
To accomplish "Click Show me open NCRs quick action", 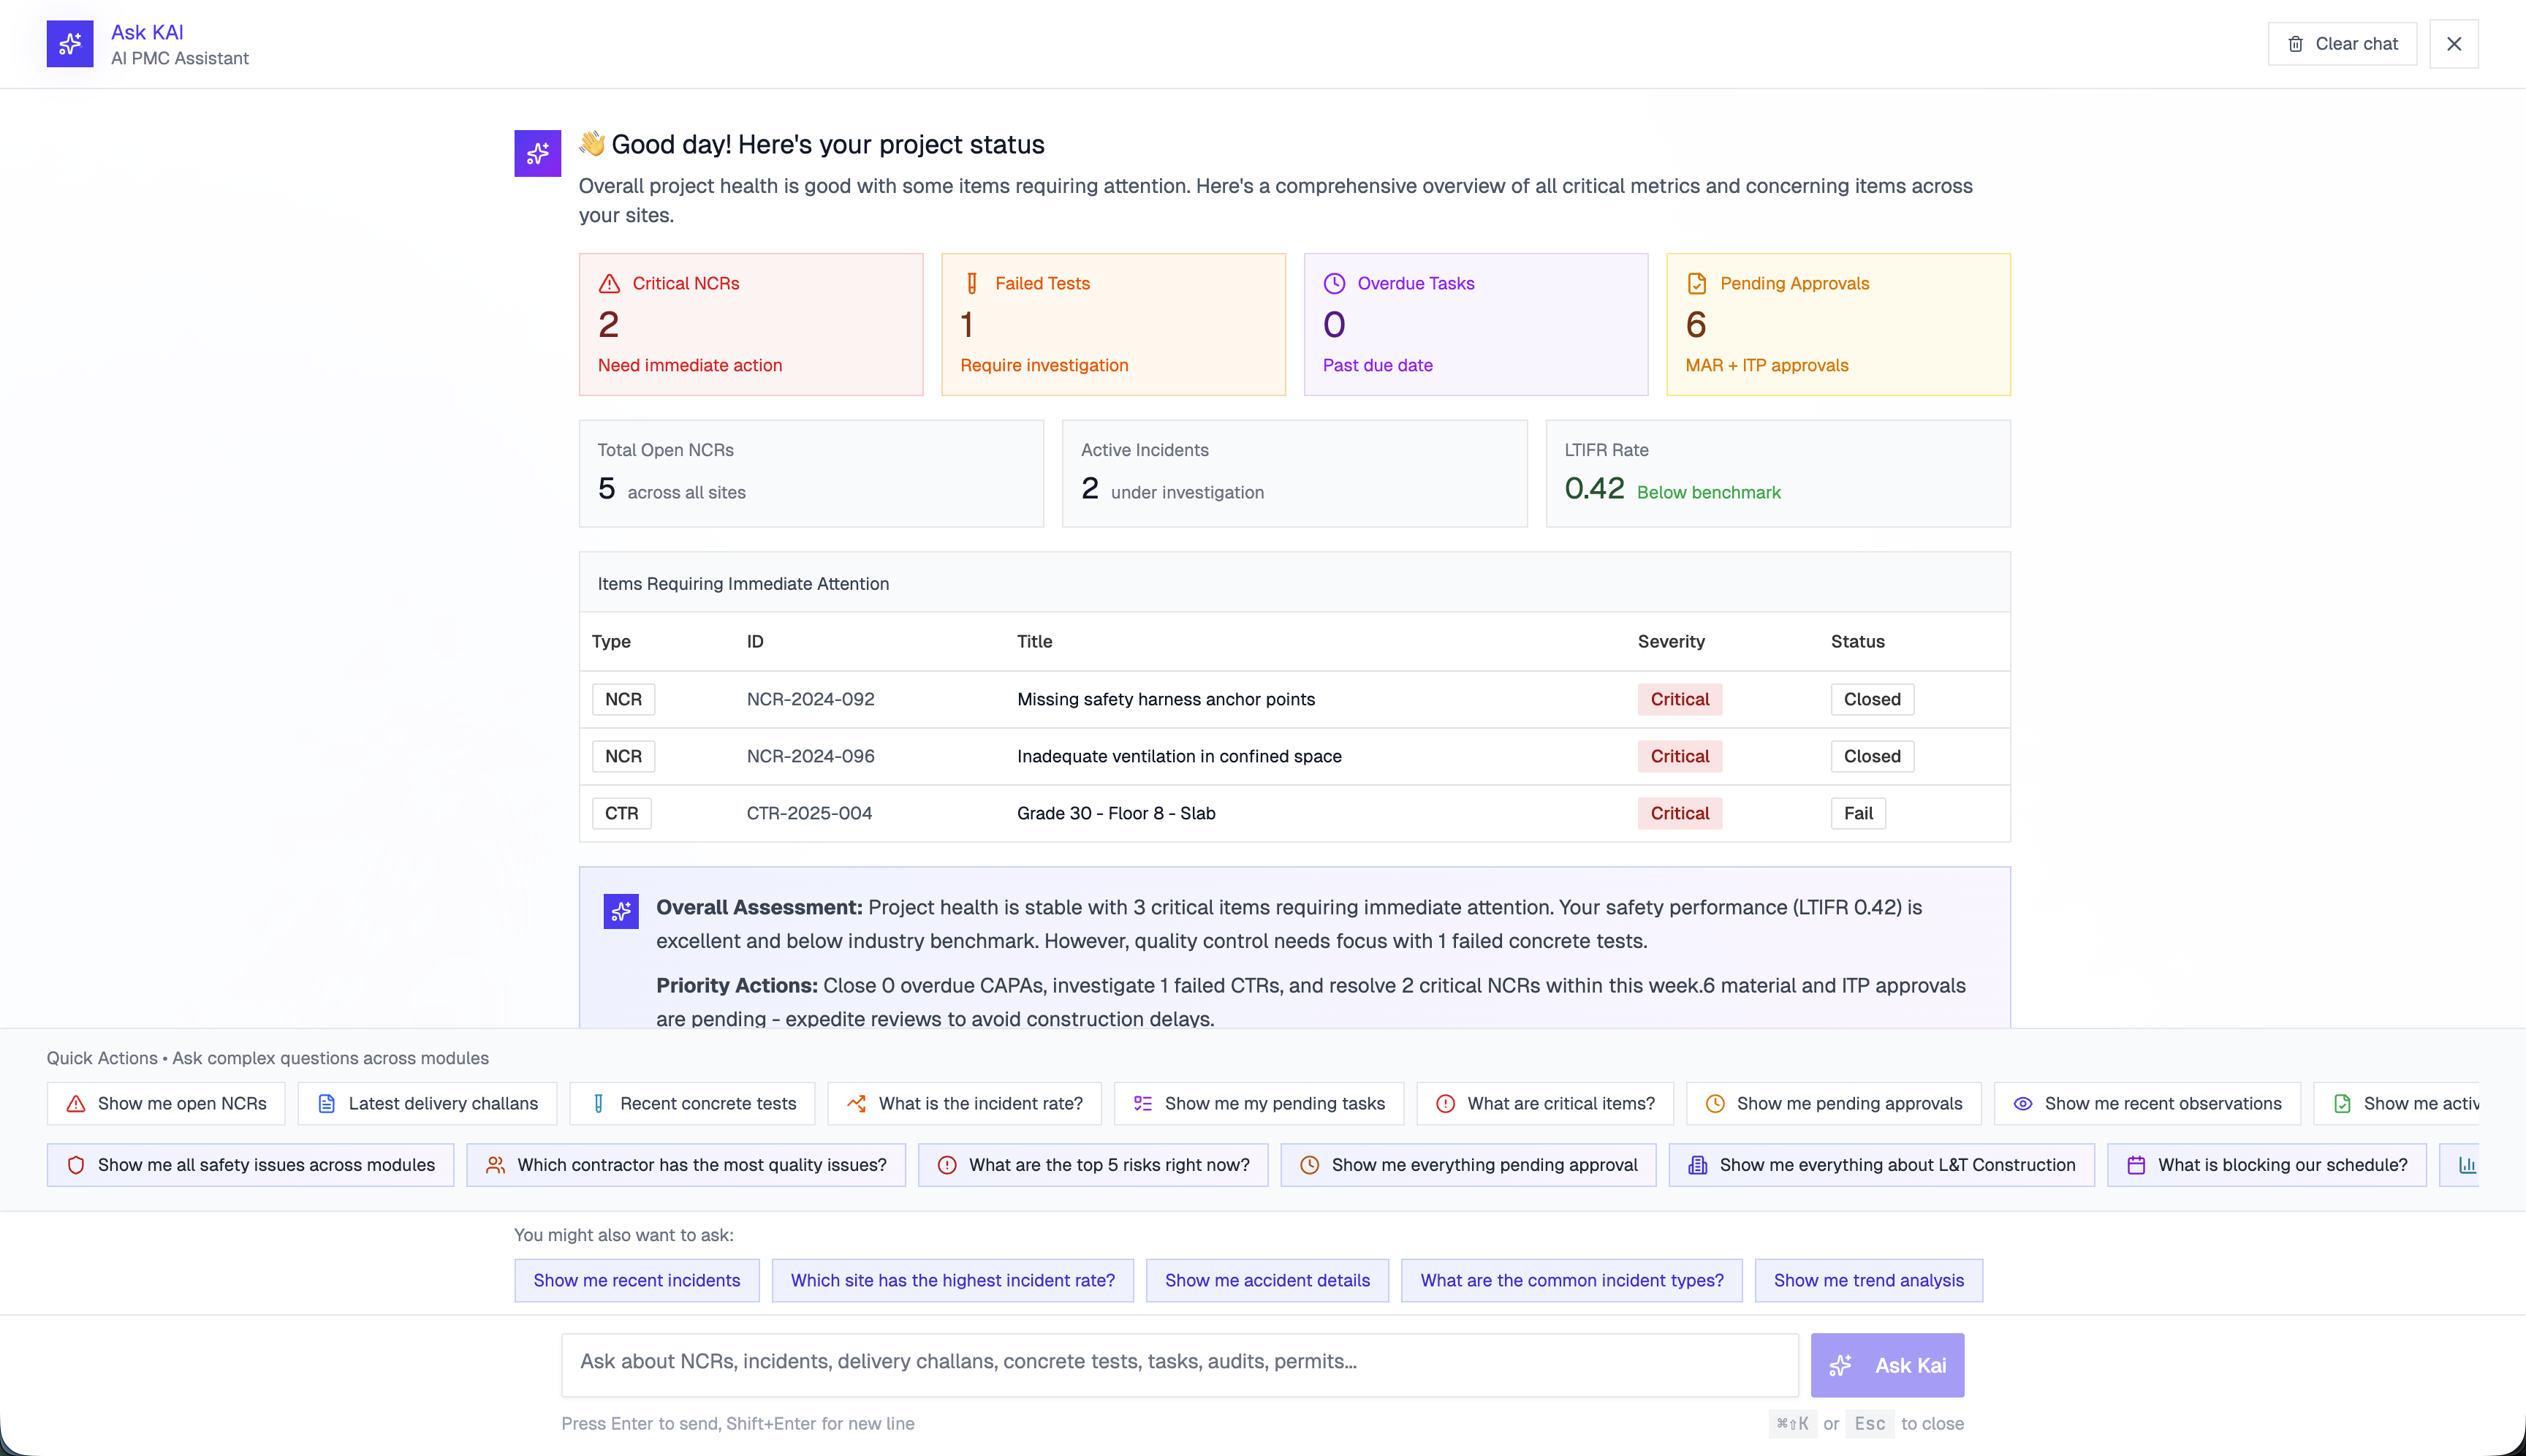I will click(x=166, y=1104).
